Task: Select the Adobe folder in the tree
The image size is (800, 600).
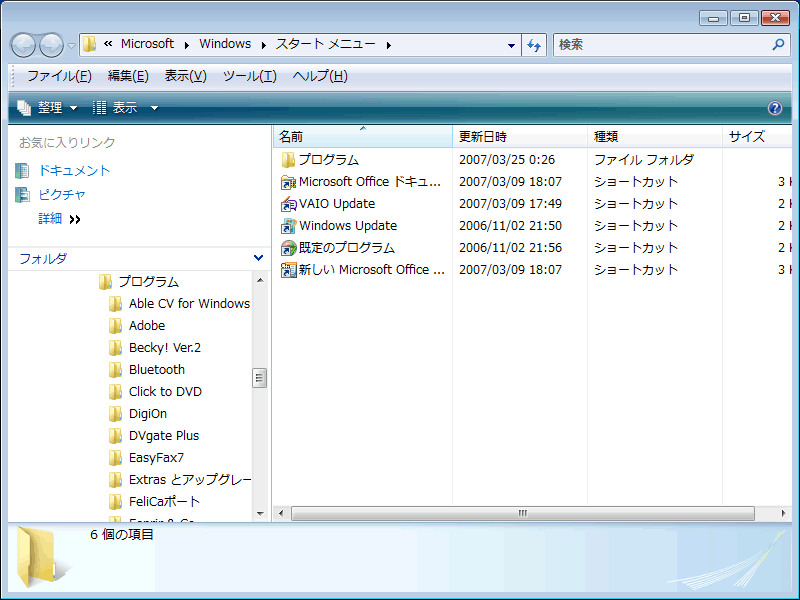Action: pyautogui.click(x=146, y=326)
